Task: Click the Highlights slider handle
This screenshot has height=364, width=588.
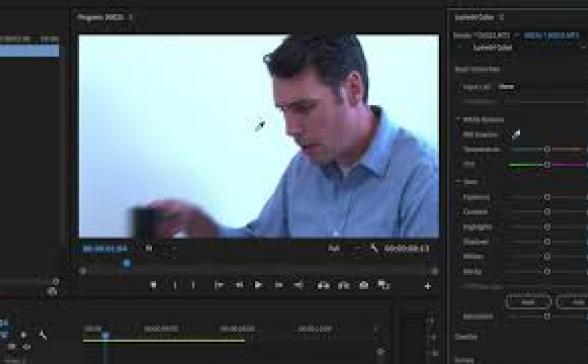Action: [547, 227]
